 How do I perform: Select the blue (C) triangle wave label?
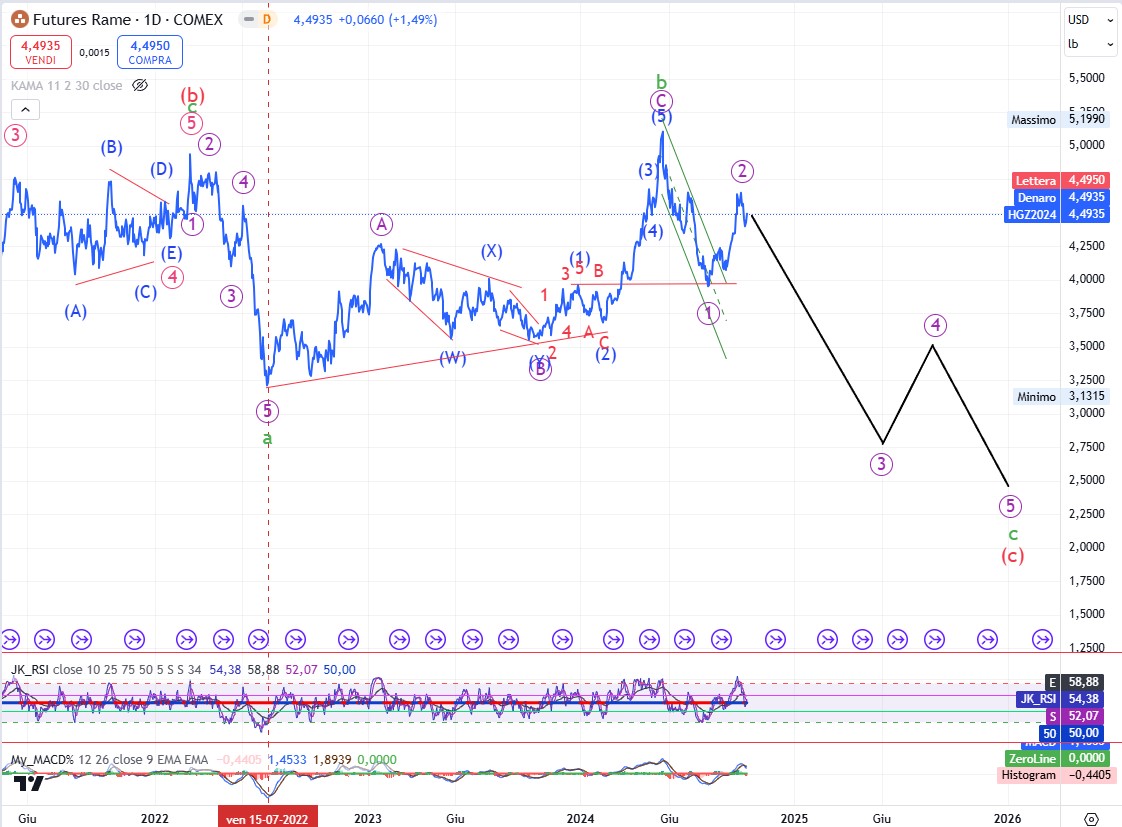145,292
